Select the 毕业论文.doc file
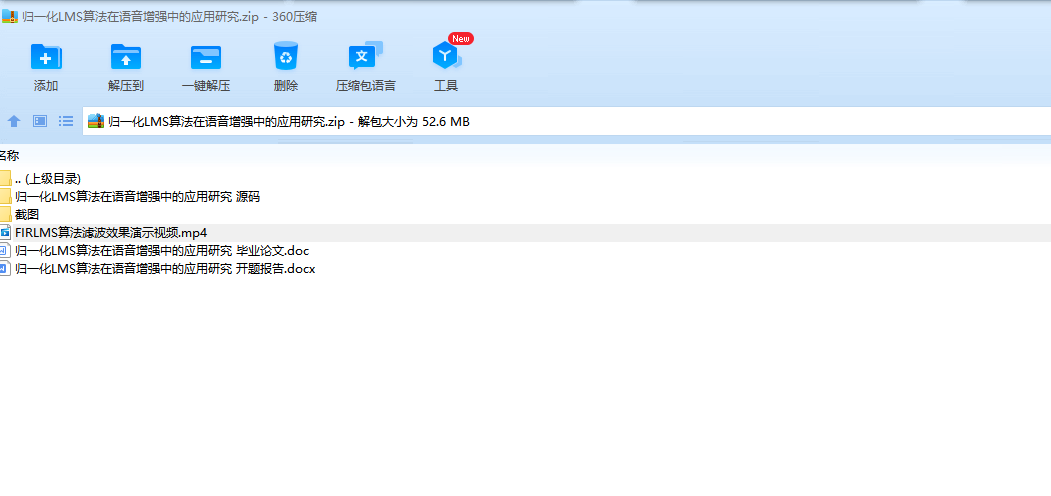 (526, 251)
